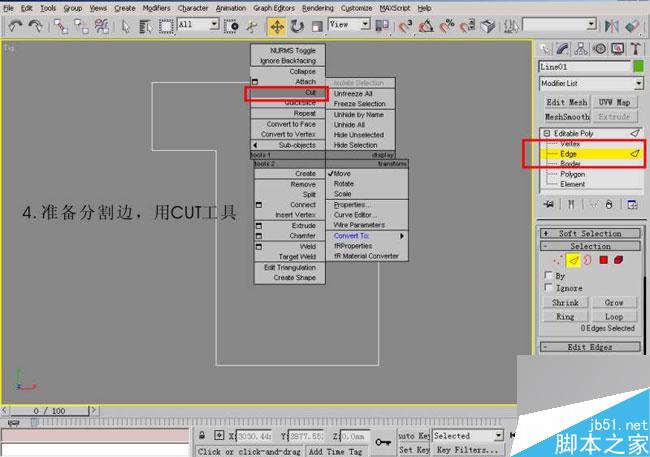Screen dimensions: 650x457
Task: Click Configure Modifier Sets icon
Action: tap(632, 204)
